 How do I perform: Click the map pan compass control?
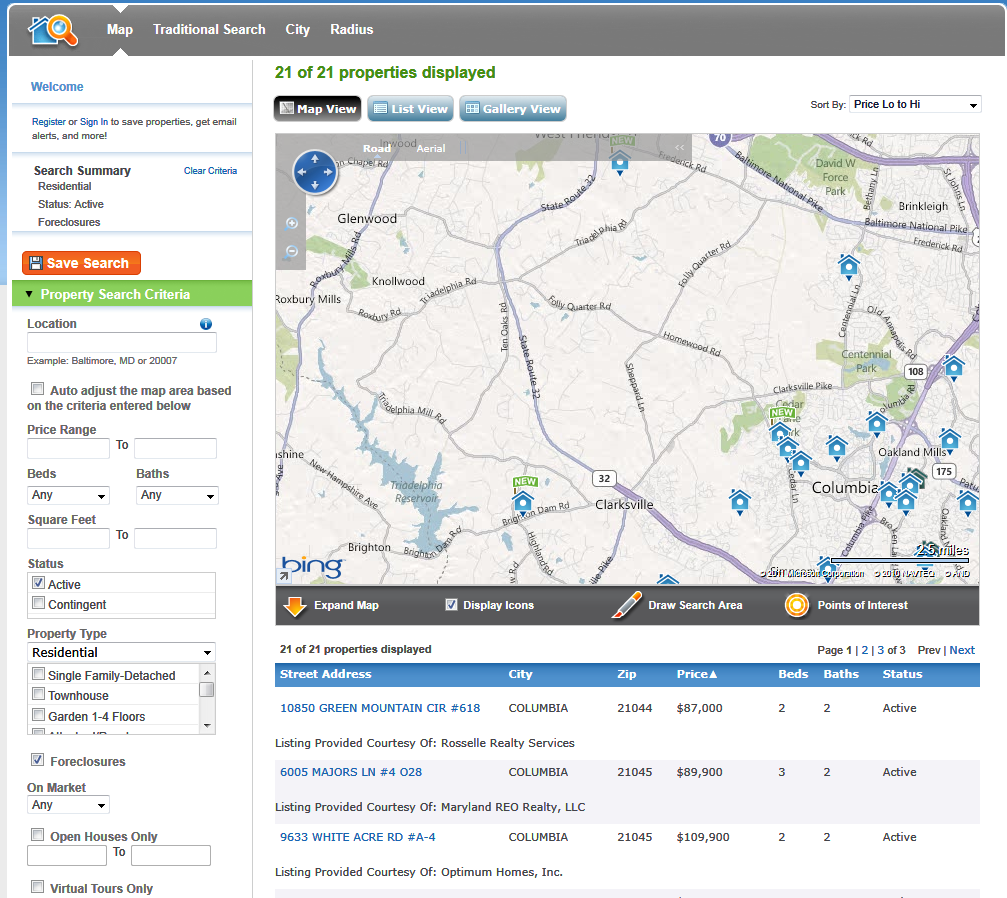click(x=315, y=172)
